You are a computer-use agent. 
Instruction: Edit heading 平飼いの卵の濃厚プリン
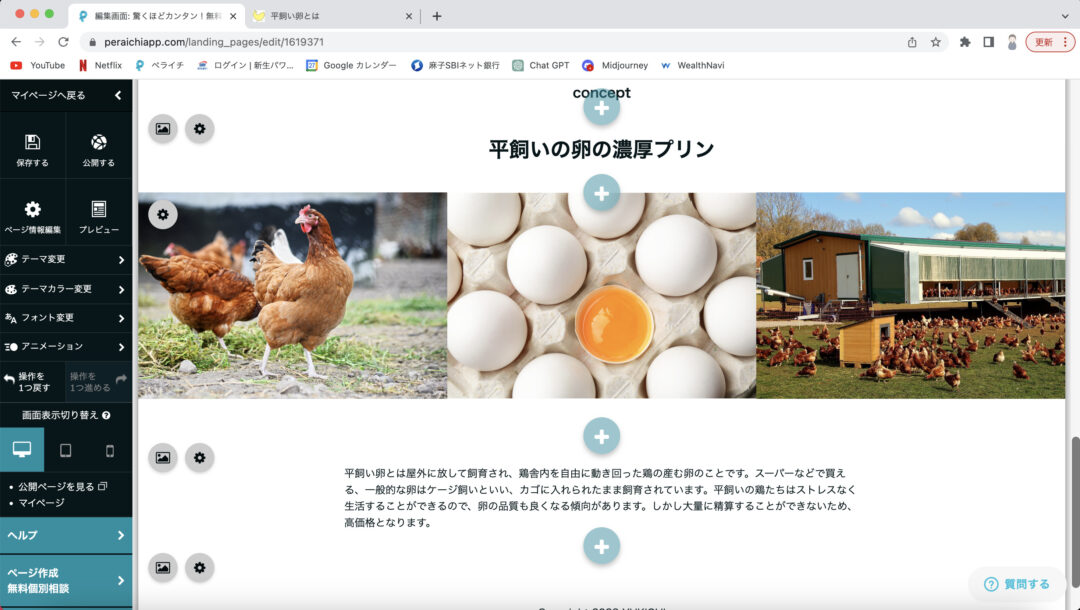point(601,149)
